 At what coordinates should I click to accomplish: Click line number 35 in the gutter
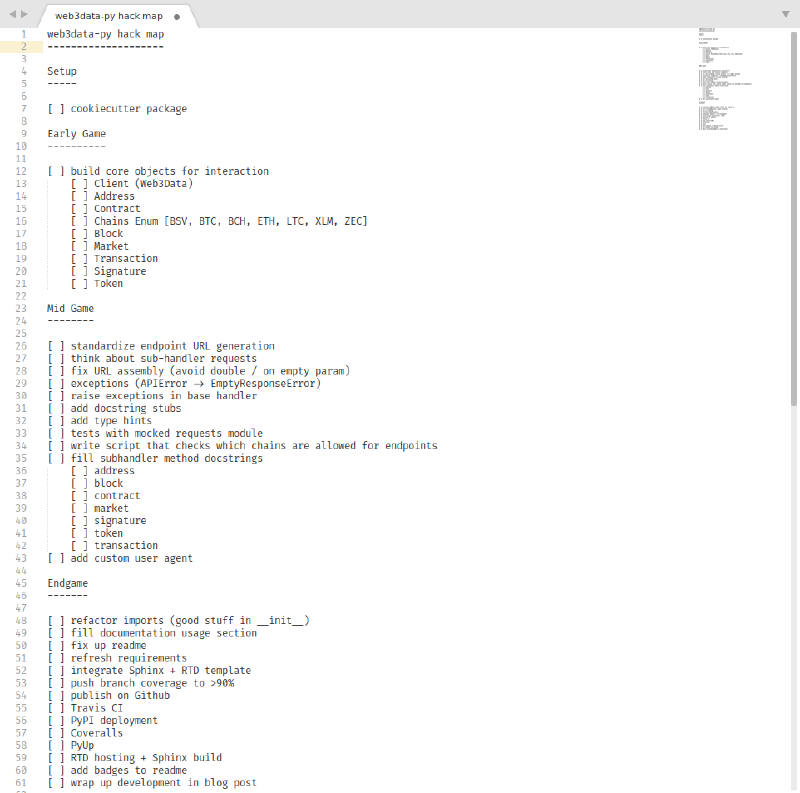[x=21, y=458]
